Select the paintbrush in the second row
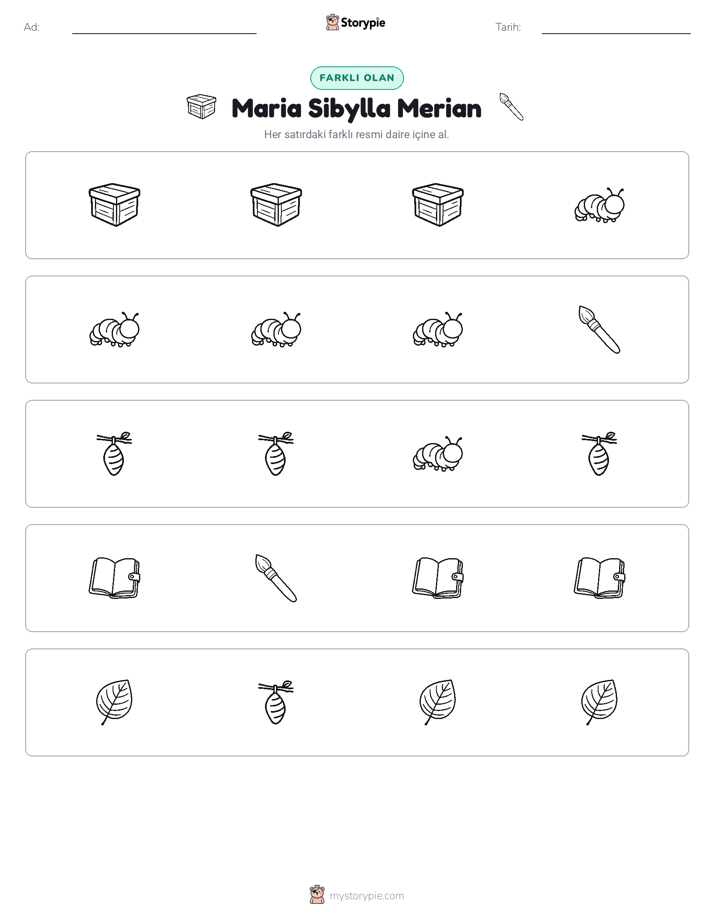Image resolution: width=714 pixels, height=924 pixels. coord(599,329)
